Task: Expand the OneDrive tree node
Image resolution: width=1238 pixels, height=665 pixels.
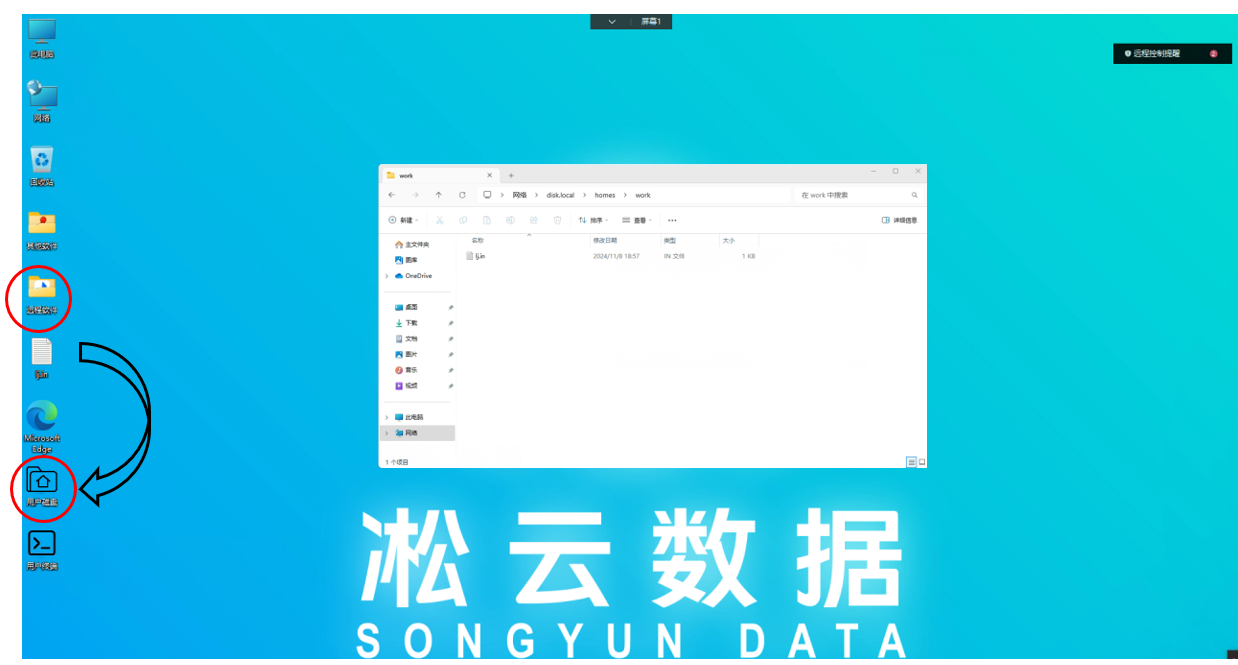Action: [387, 276]
